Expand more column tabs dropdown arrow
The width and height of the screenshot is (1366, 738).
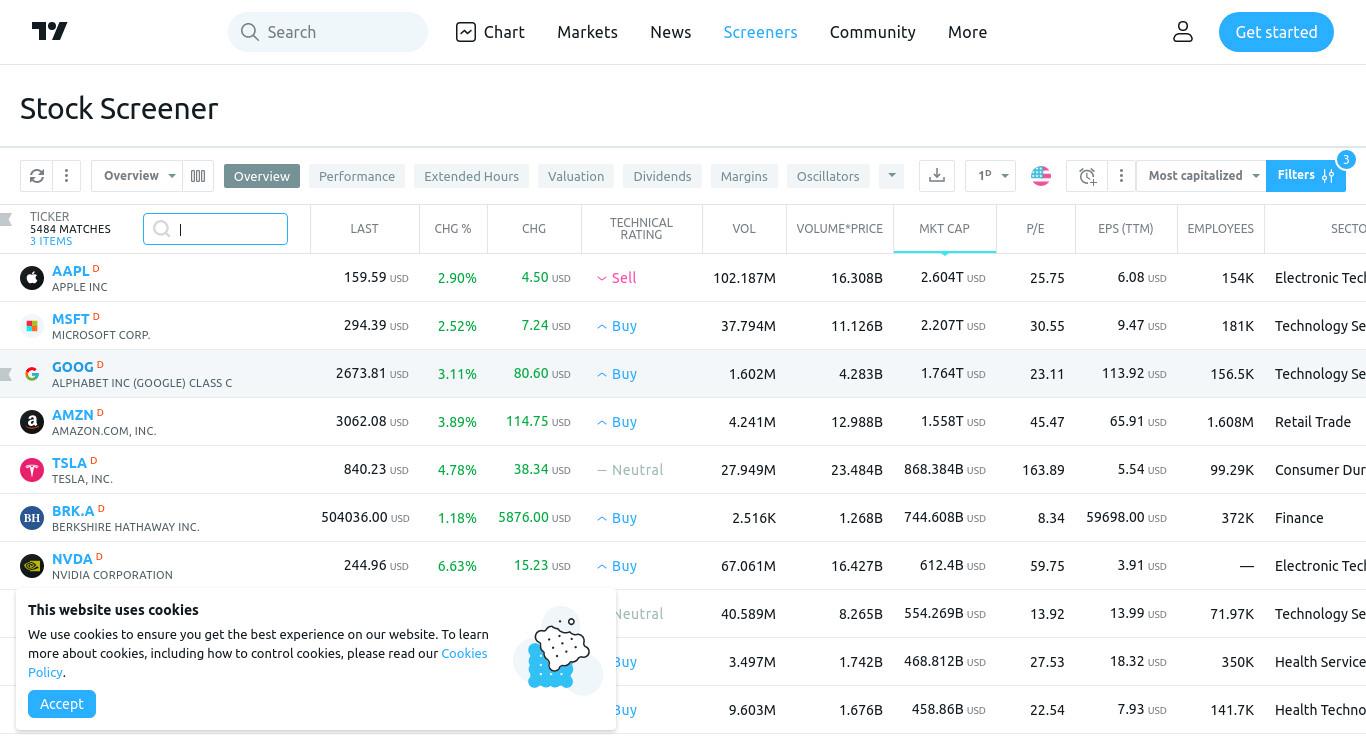[x=891, y=176]
